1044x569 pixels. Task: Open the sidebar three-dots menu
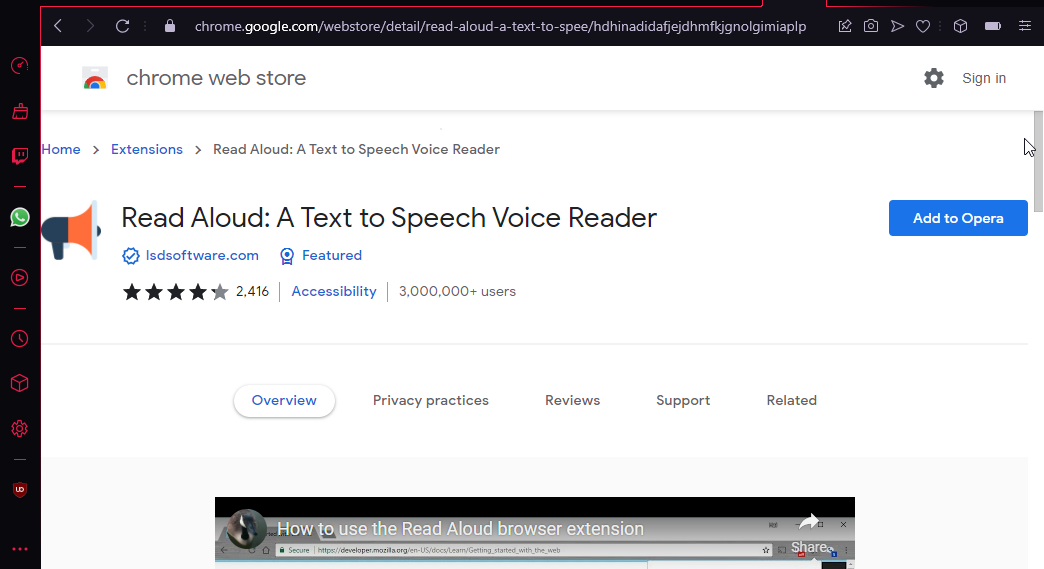(20, 549)
